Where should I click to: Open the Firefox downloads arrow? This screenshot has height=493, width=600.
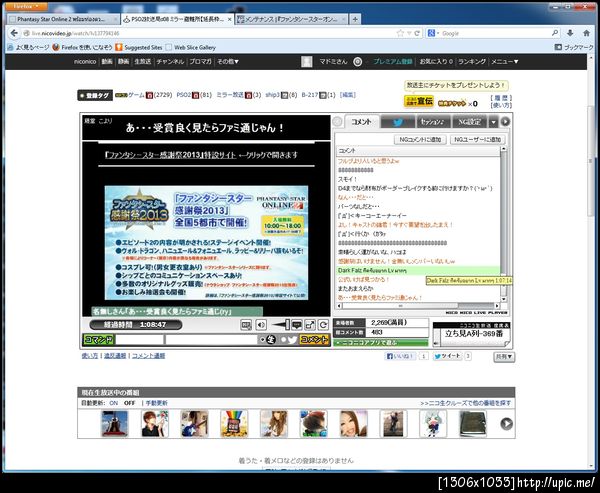tap(570, 33)
